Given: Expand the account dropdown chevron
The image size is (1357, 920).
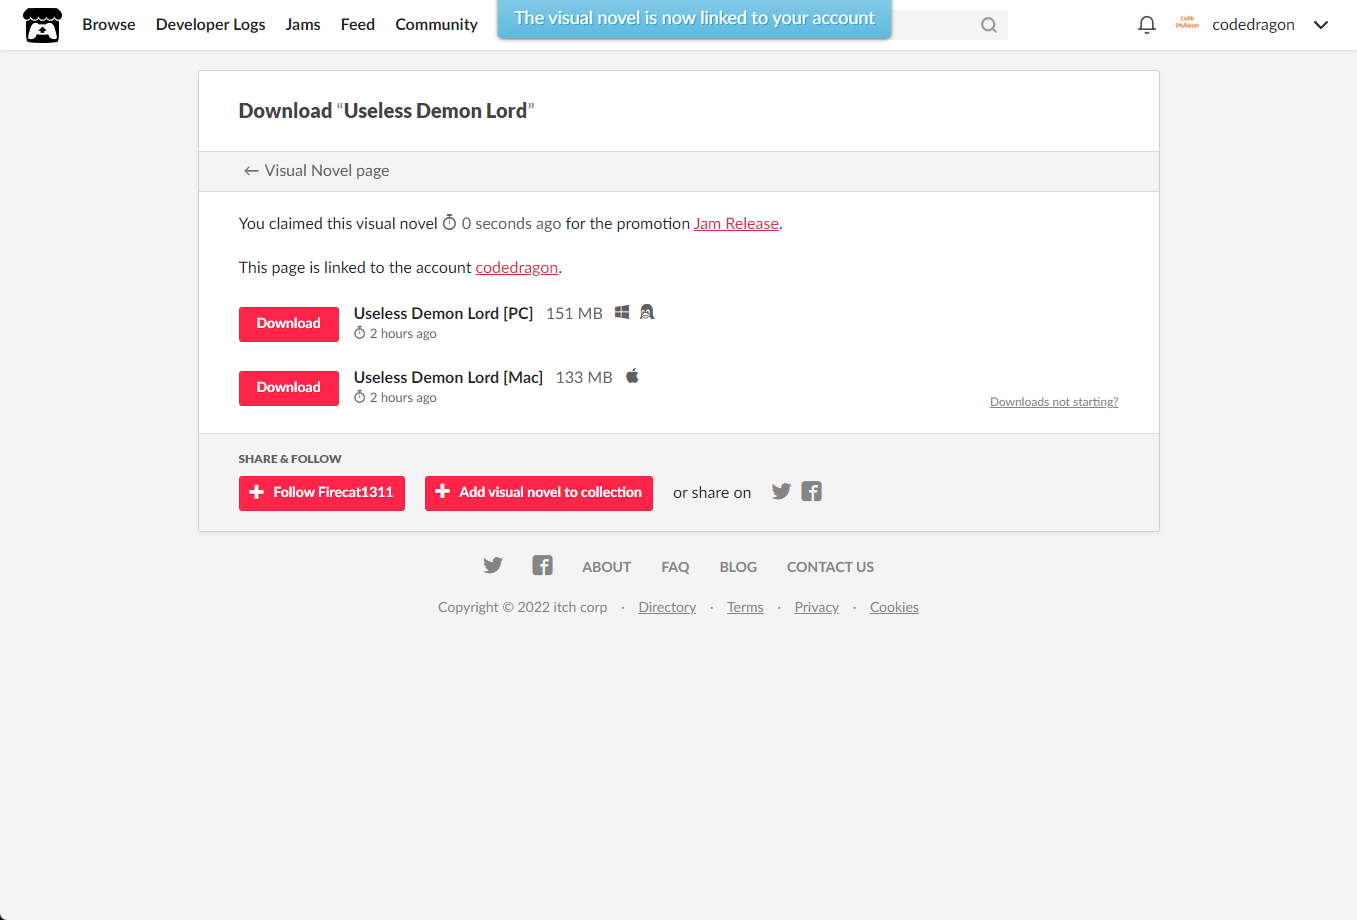Looking at the screenshot, I should pyautogui.click(x=1321, y=25).
